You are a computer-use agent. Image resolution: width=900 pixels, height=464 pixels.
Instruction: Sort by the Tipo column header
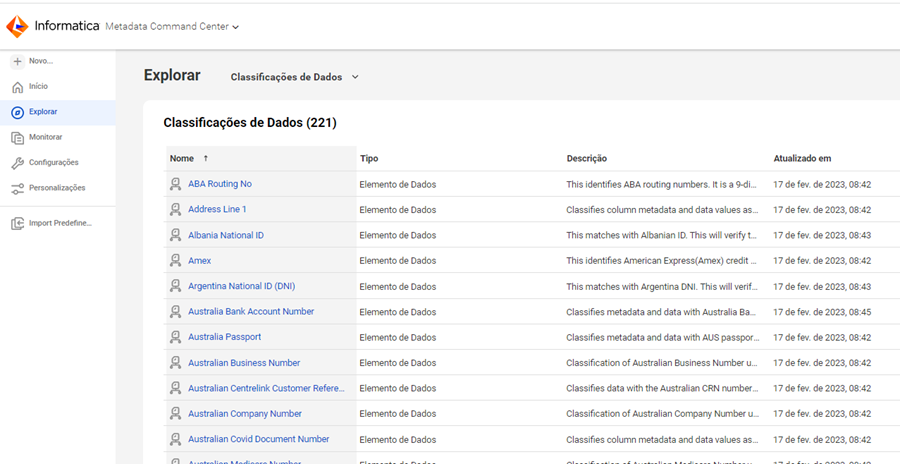click(369, 158)
